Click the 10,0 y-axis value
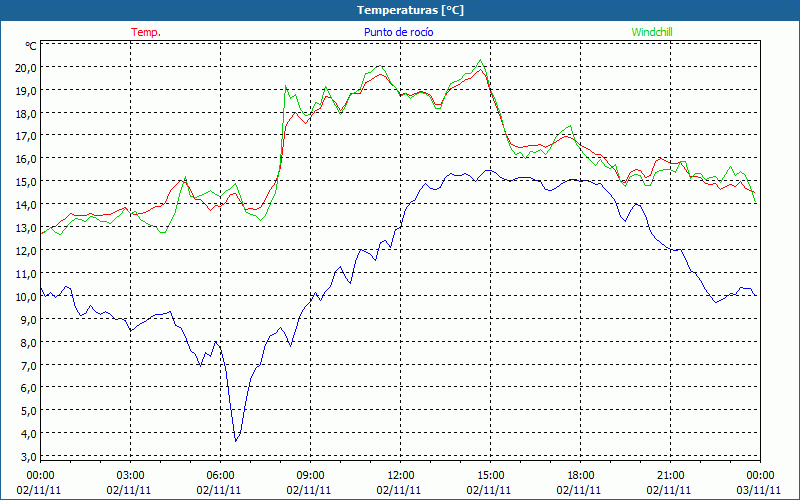The width and height of the screenshot is (800, 500). (26, 297)
